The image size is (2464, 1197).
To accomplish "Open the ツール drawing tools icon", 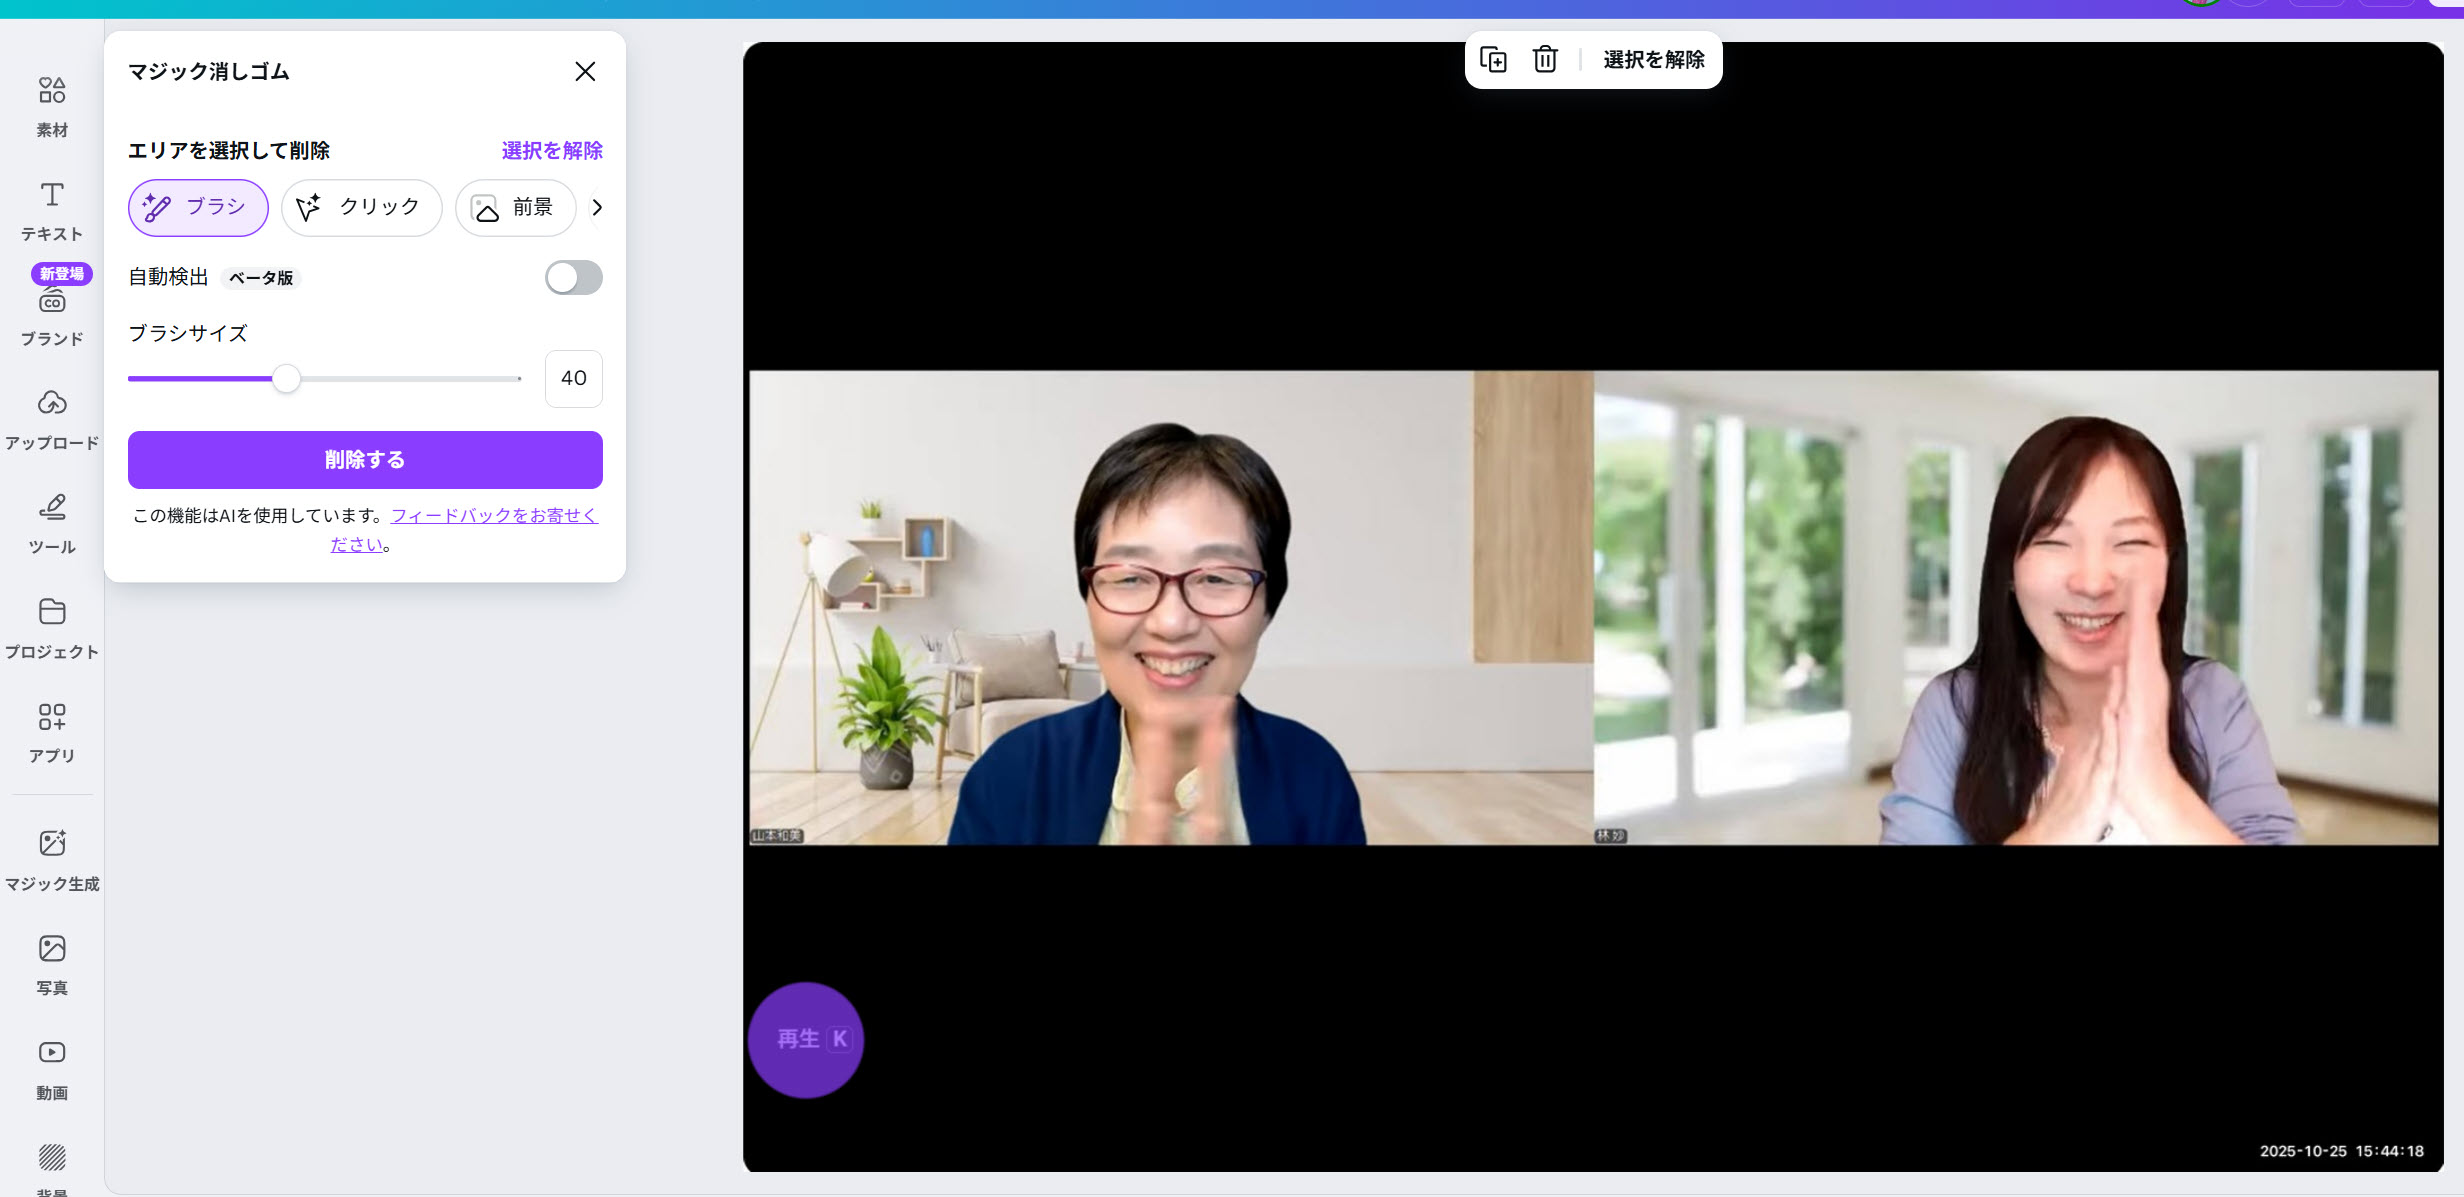I will coord(52,508).
